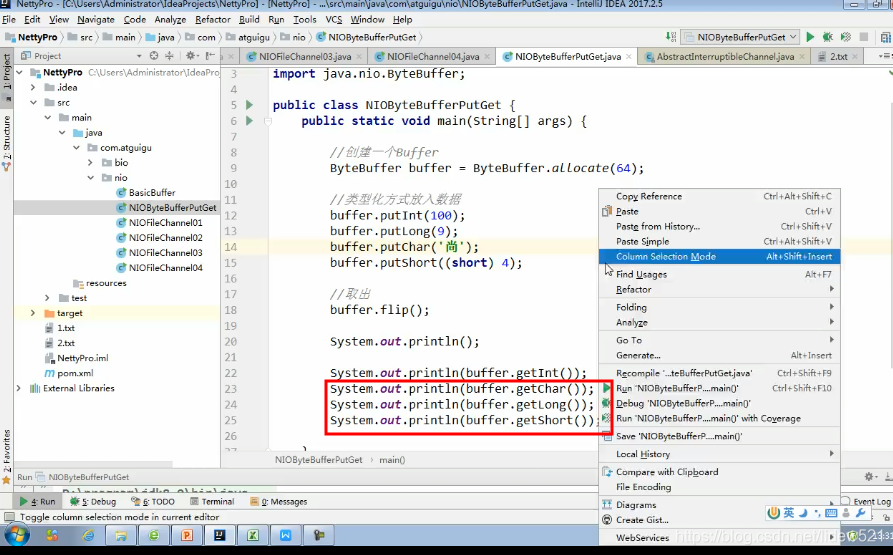Open Excel from the taskbar
This screenshot has height=555, width=893.
coord(253,535)
